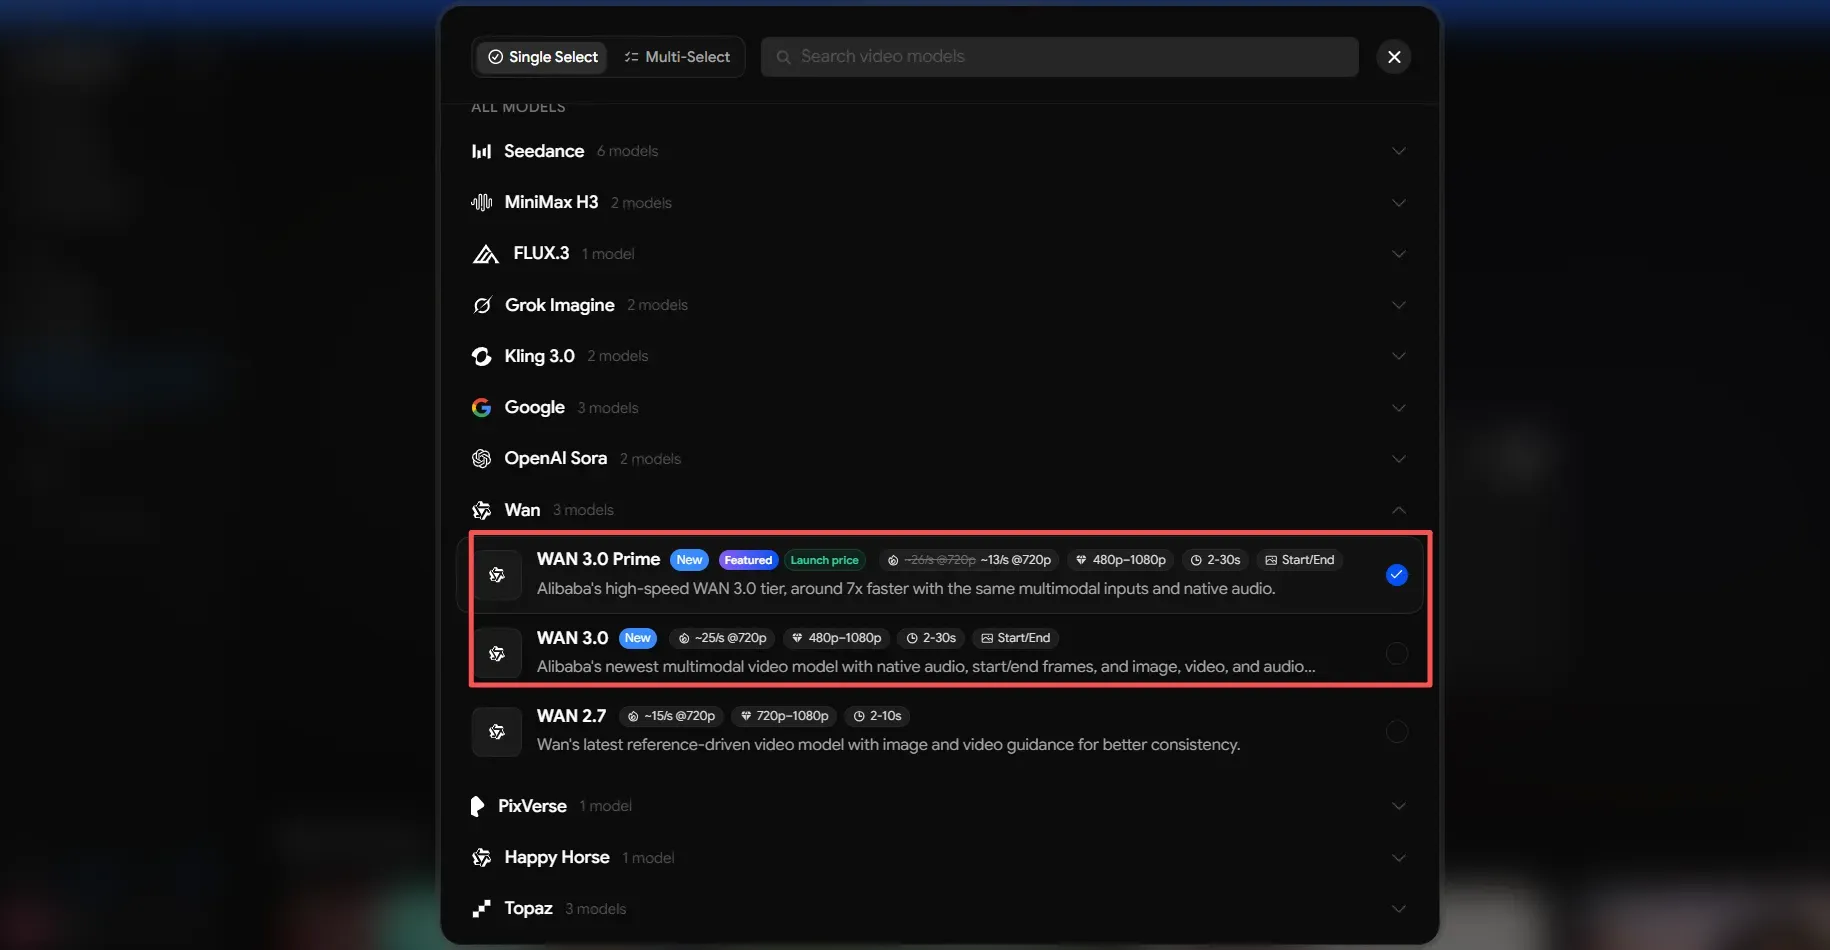Viewport: 1830px width, 950px height.
Task: Click the WAN 3.0 Prime title
Action: click(x=598, y=559)
